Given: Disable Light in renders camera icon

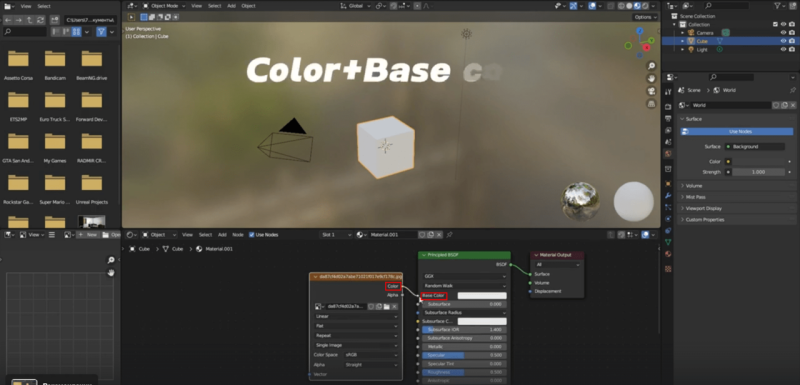Looking at the screenshot, I should (792, 49).
